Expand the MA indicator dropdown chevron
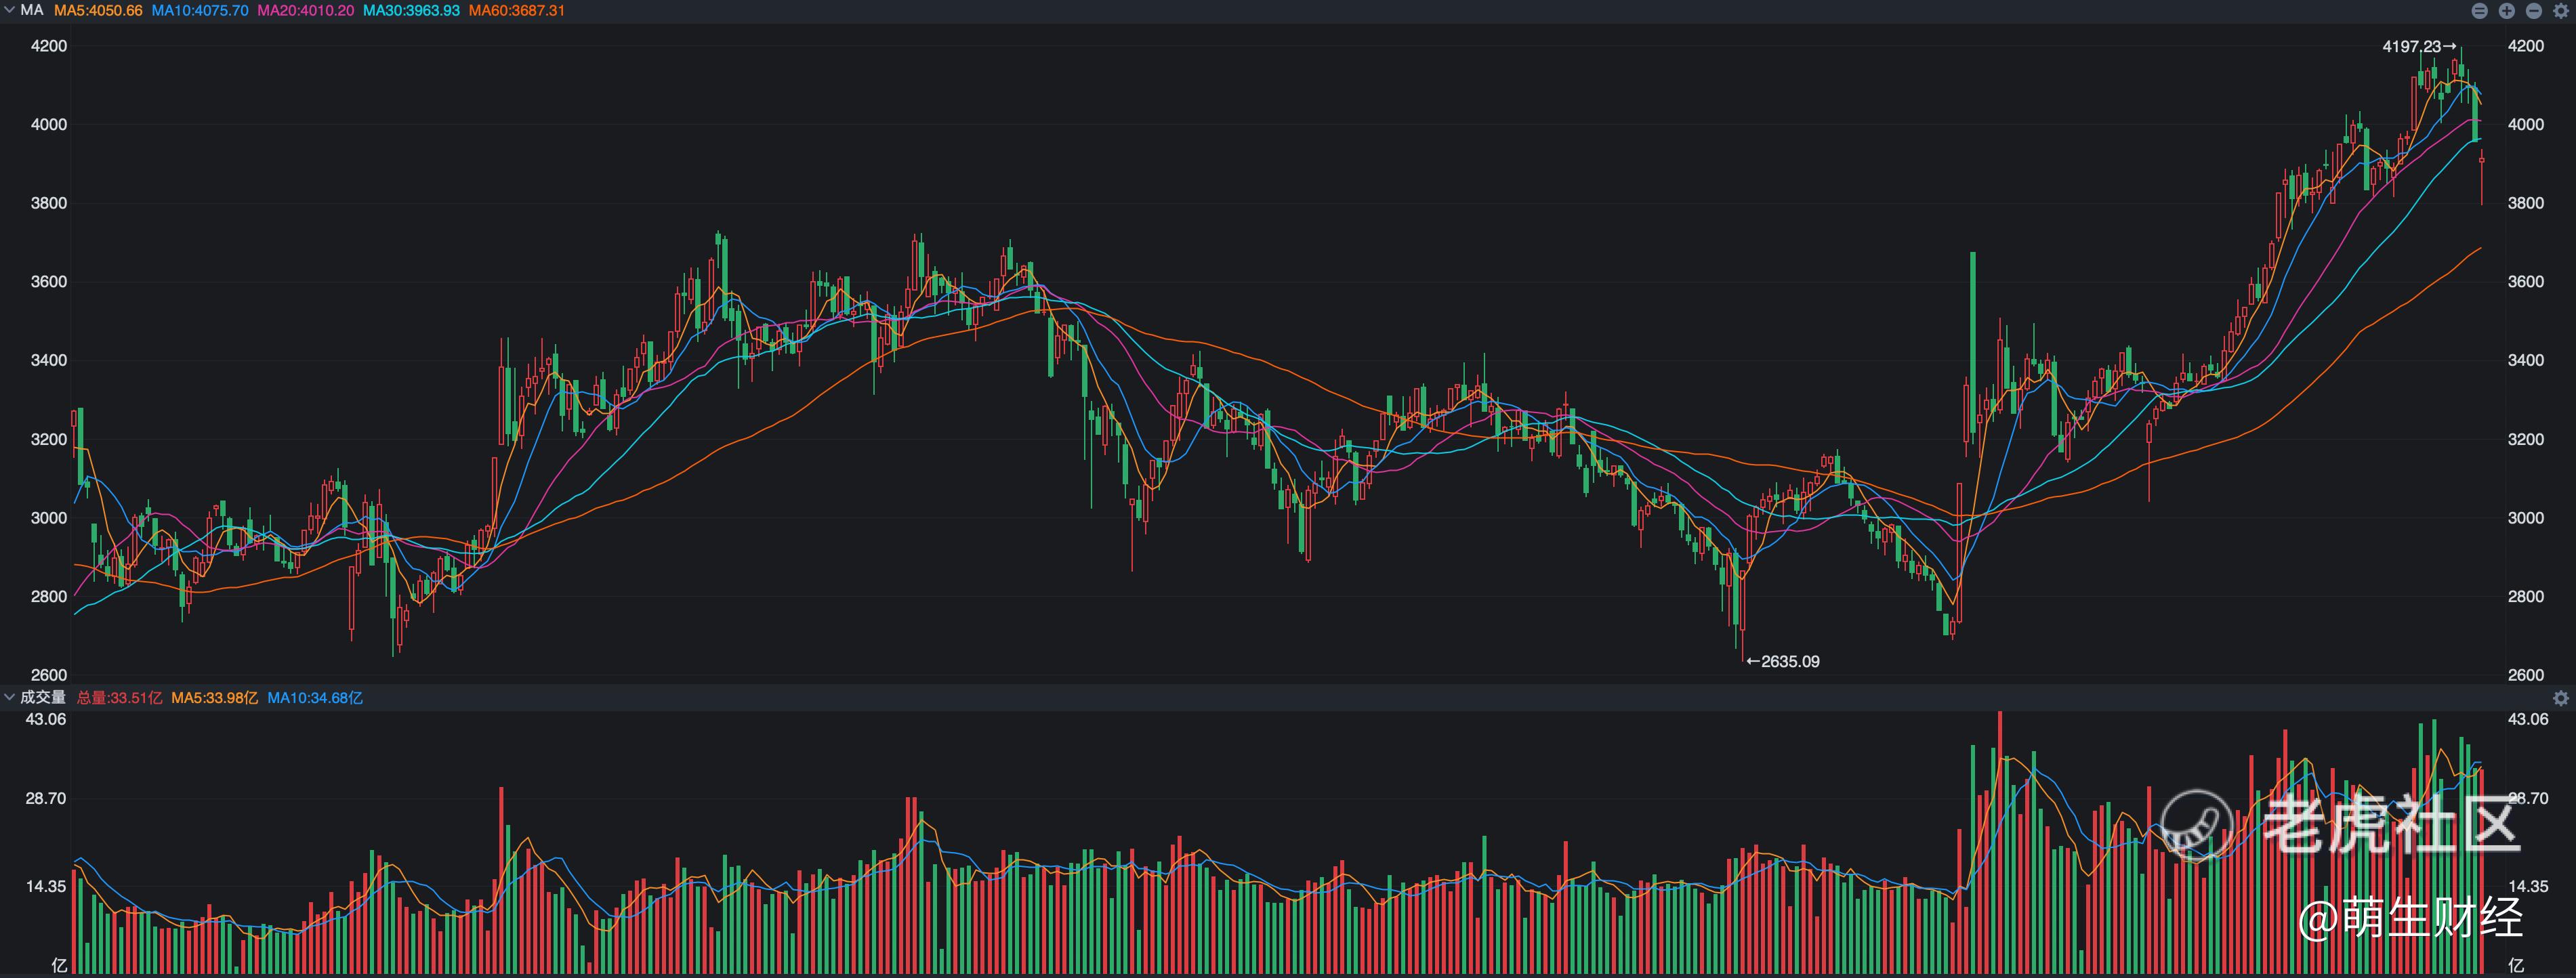The height and width of the screenshot is (978, 2576). point(9,10)
